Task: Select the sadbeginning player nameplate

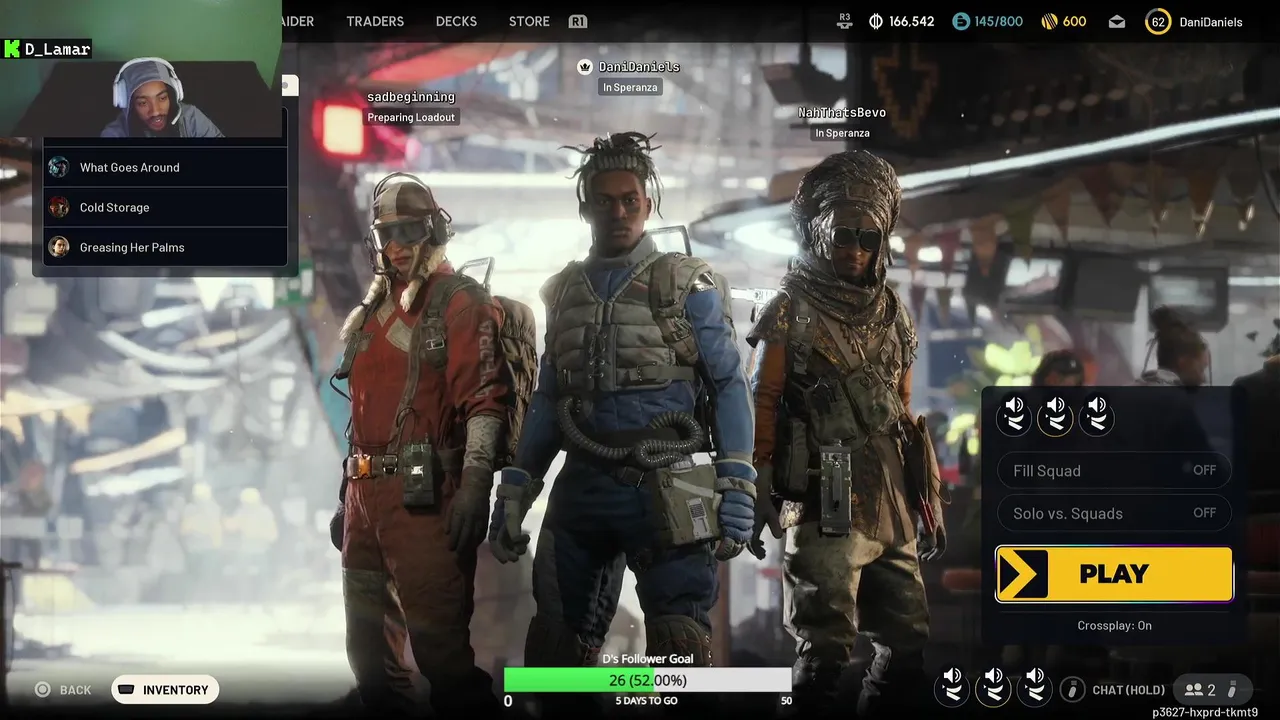Action: [411, 97]
